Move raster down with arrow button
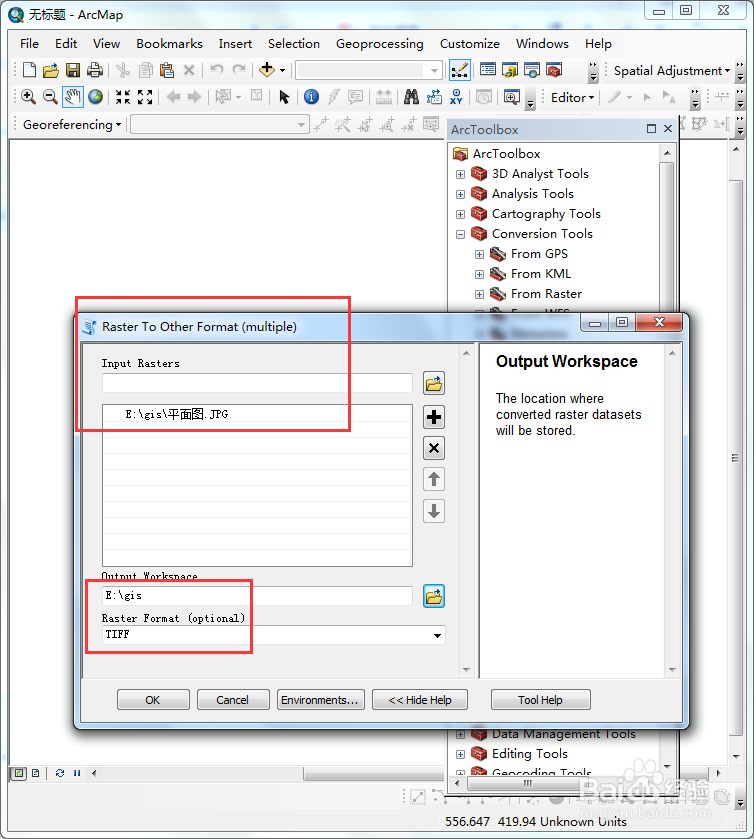Image resolution: width=754 pixels, height=839 pixels. tap(434, 511)
